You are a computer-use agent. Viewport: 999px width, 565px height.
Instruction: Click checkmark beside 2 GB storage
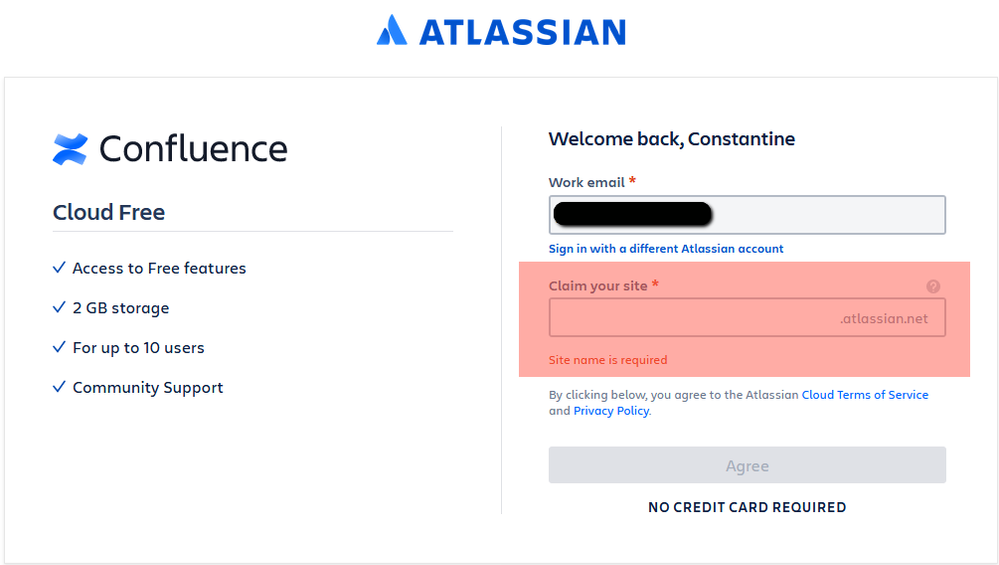tap(59, 308)
